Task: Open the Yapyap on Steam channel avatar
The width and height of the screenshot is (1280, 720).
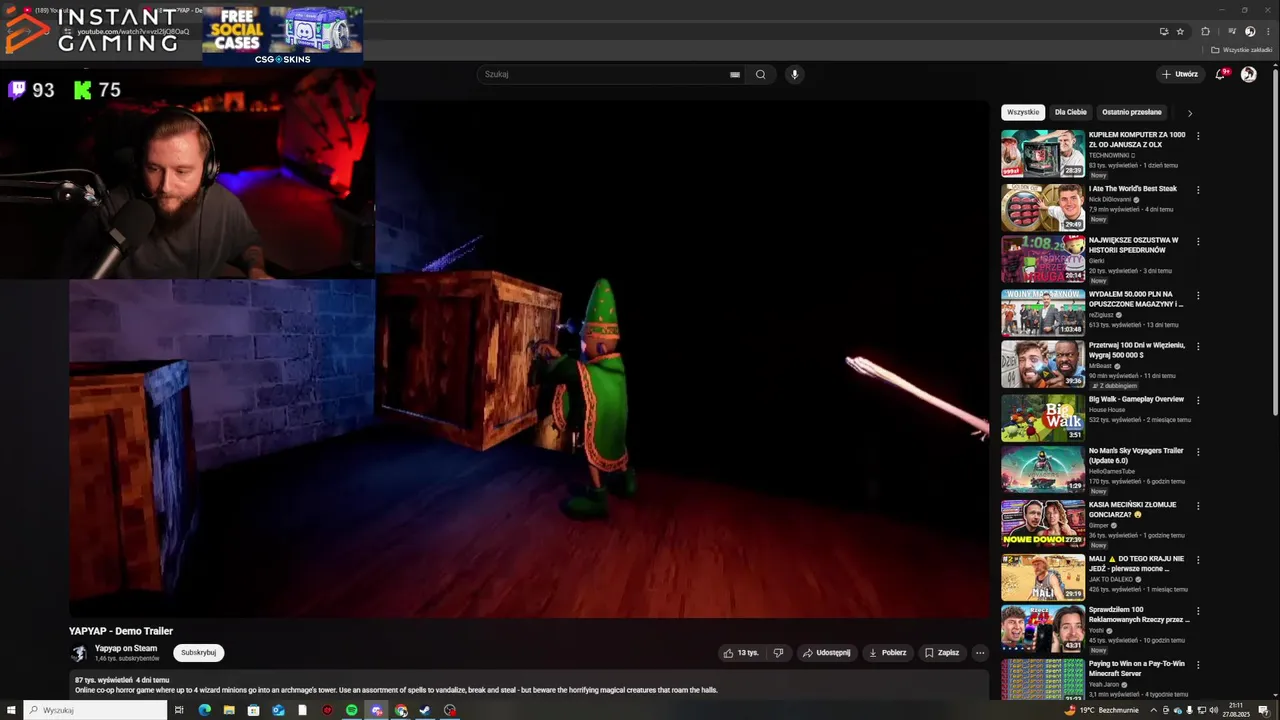Action: tap(79, 653)
